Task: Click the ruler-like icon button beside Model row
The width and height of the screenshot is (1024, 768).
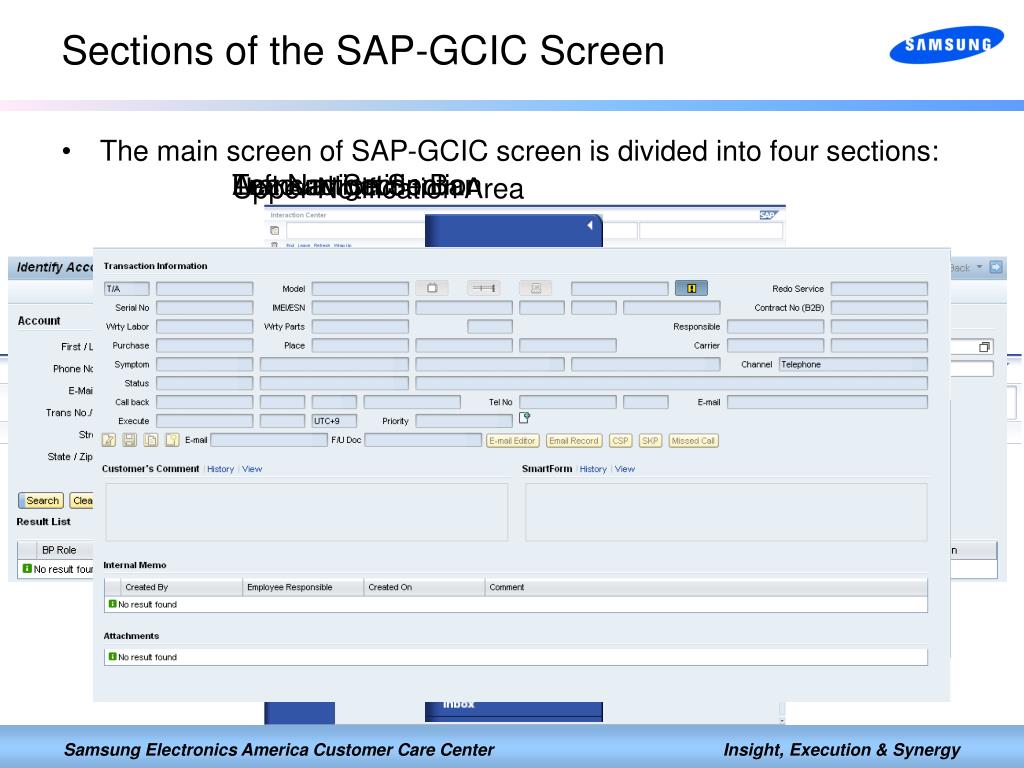Action: coord(484,288)
